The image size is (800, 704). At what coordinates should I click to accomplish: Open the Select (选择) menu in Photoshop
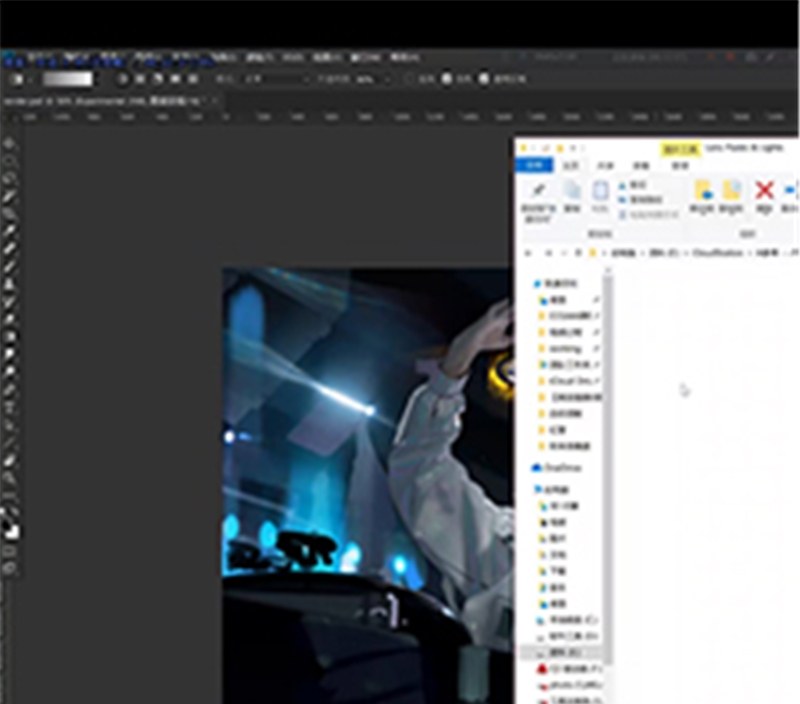pos(223,57)
